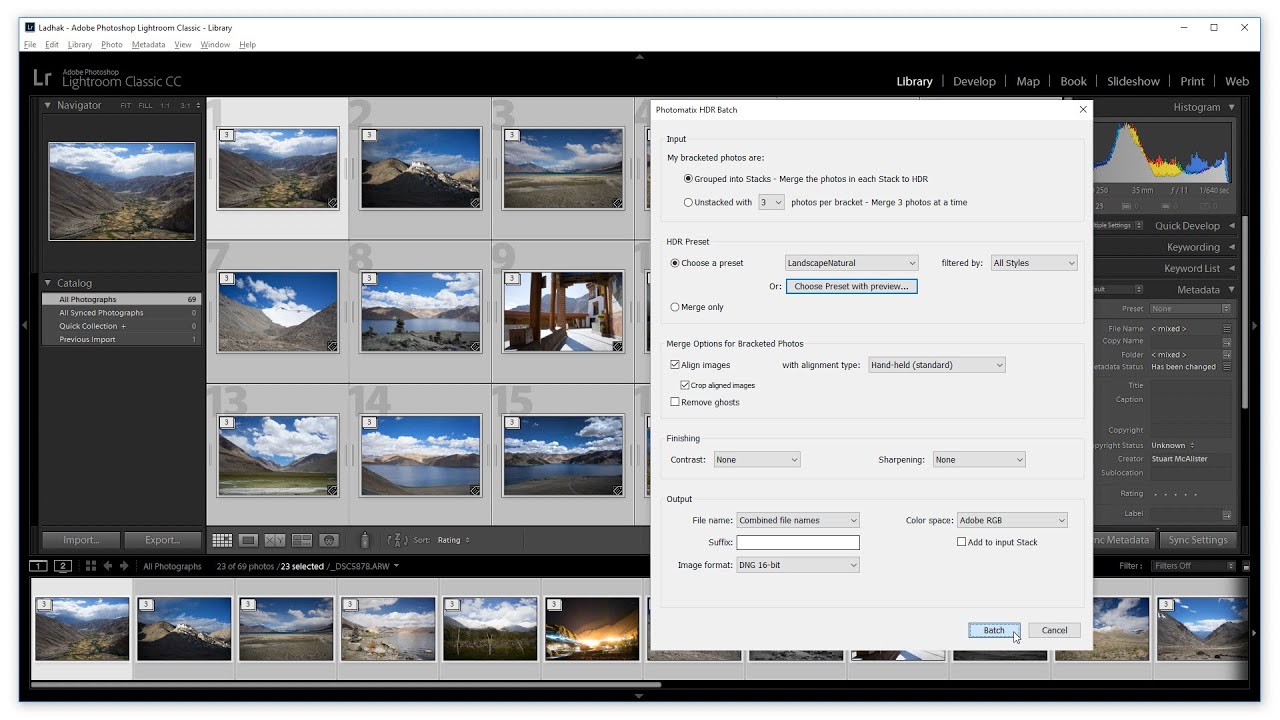
Task: Open Hand-held alignment type dropdown
Action: (936, 365)
